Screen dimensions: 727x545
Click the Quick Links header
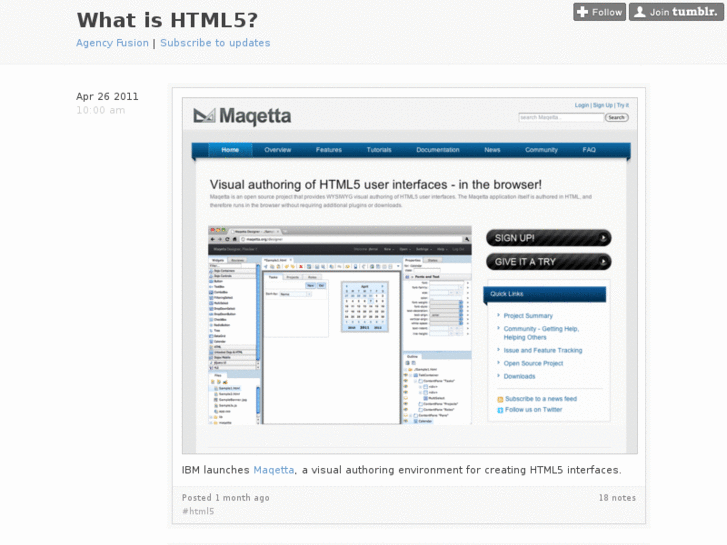point(544,294)
